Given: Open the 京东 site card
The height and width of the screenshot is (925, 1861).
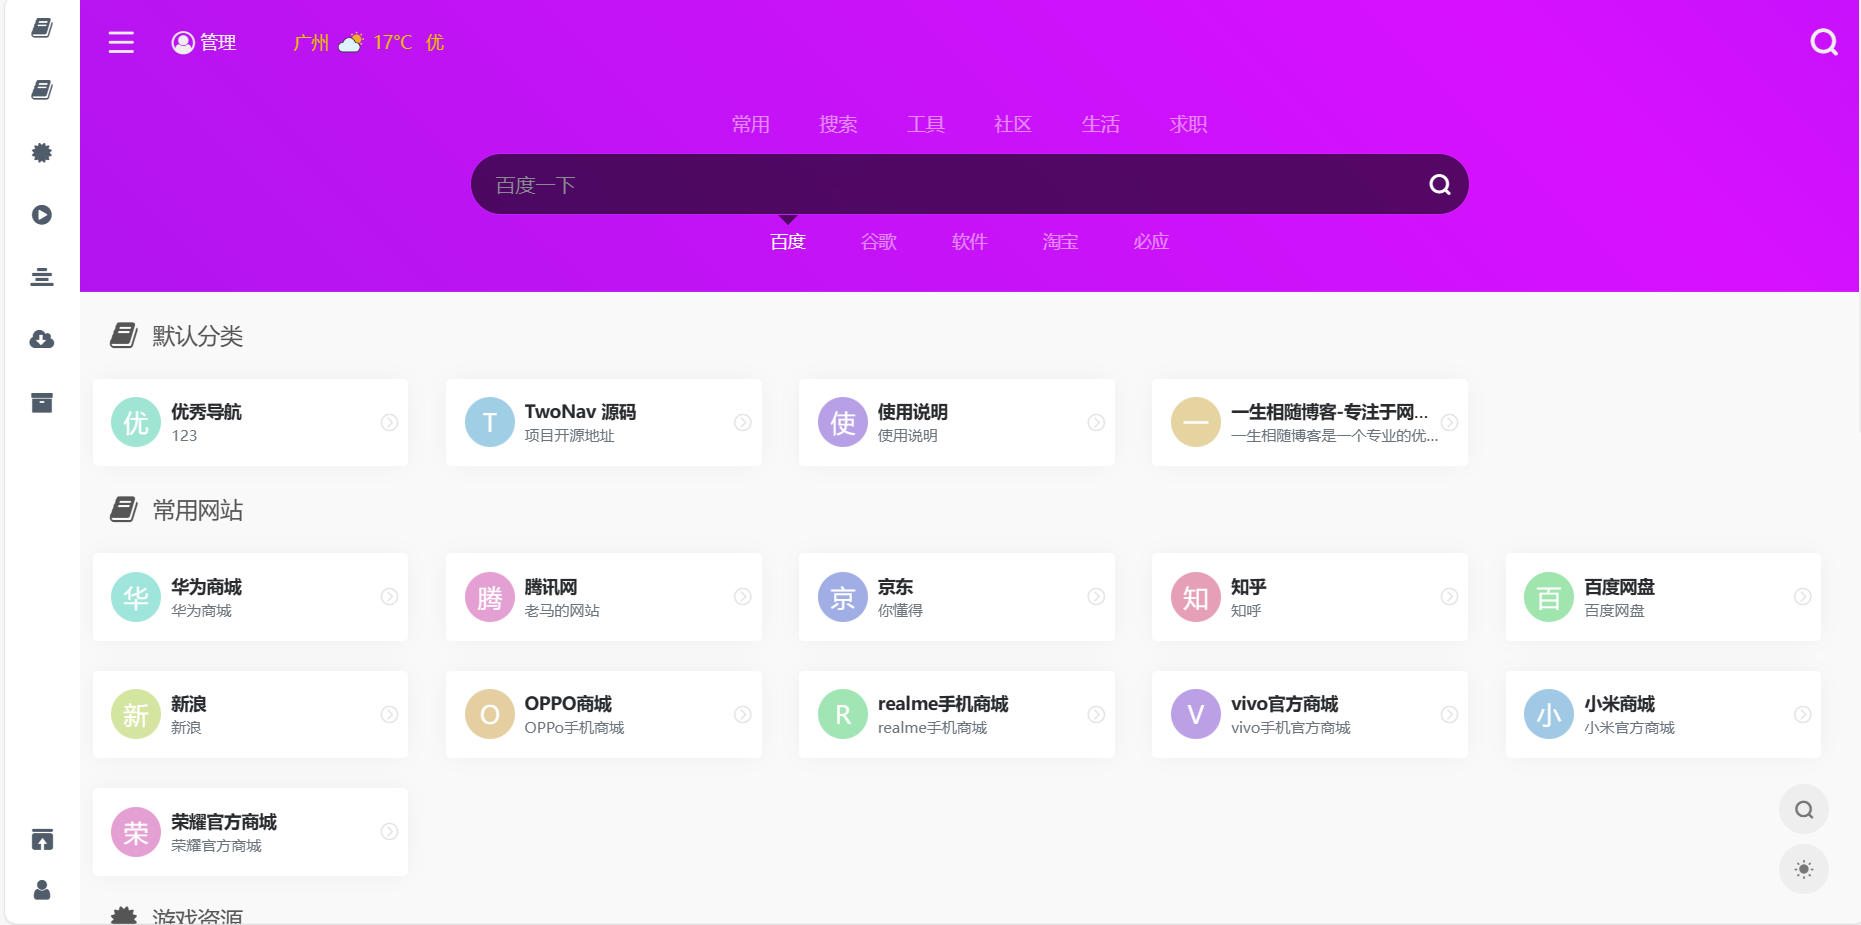Looking at the screenshot, I should [x=957, y=597].
